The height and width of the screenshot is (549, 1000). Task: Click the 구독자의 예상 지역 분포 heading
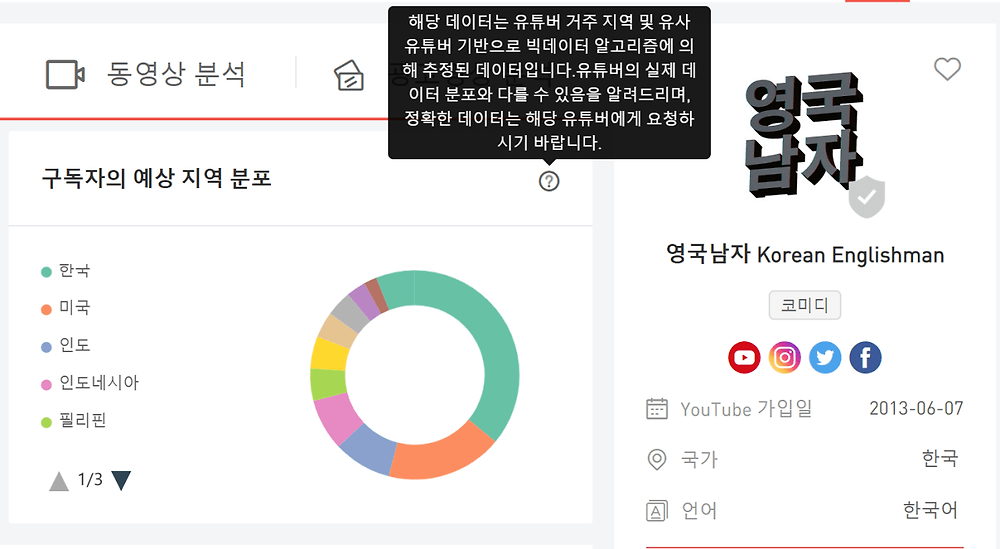click(157, 178)
